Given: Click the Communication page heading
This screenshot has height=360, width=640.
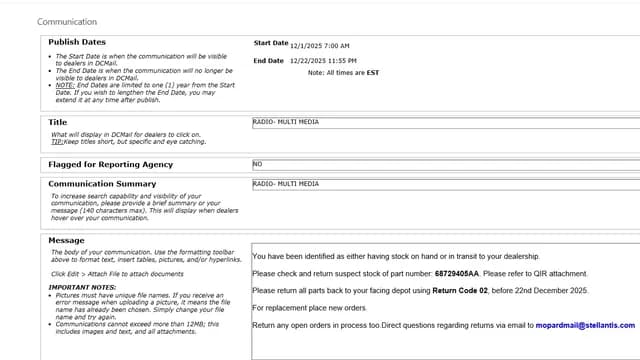Looking at the screenshot, I should click(x=67, y=22).
